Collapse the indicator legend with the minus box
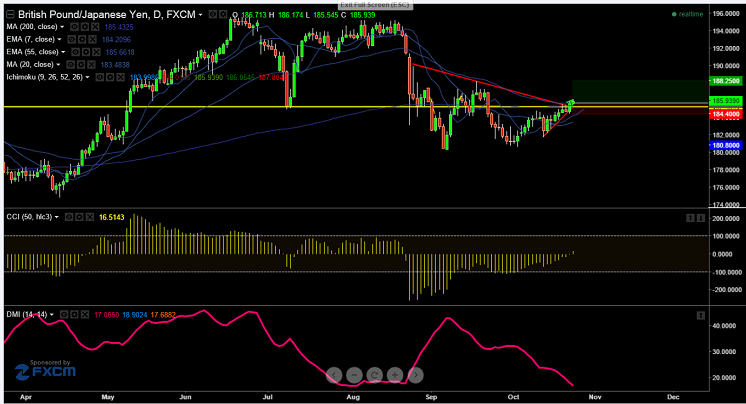Image resolution: width=746 pixels, height=404 pixels. tap(10, 15)
